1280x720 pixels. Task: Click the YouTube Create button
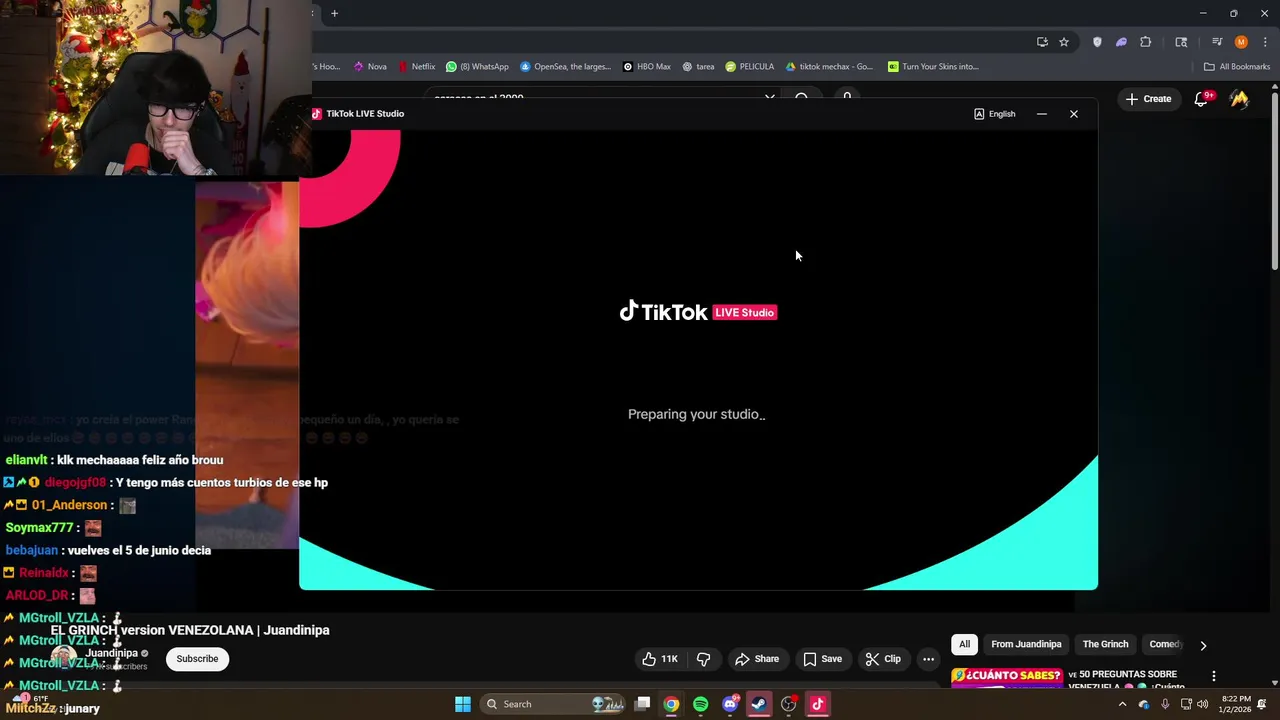click(x=1148, y=99)
